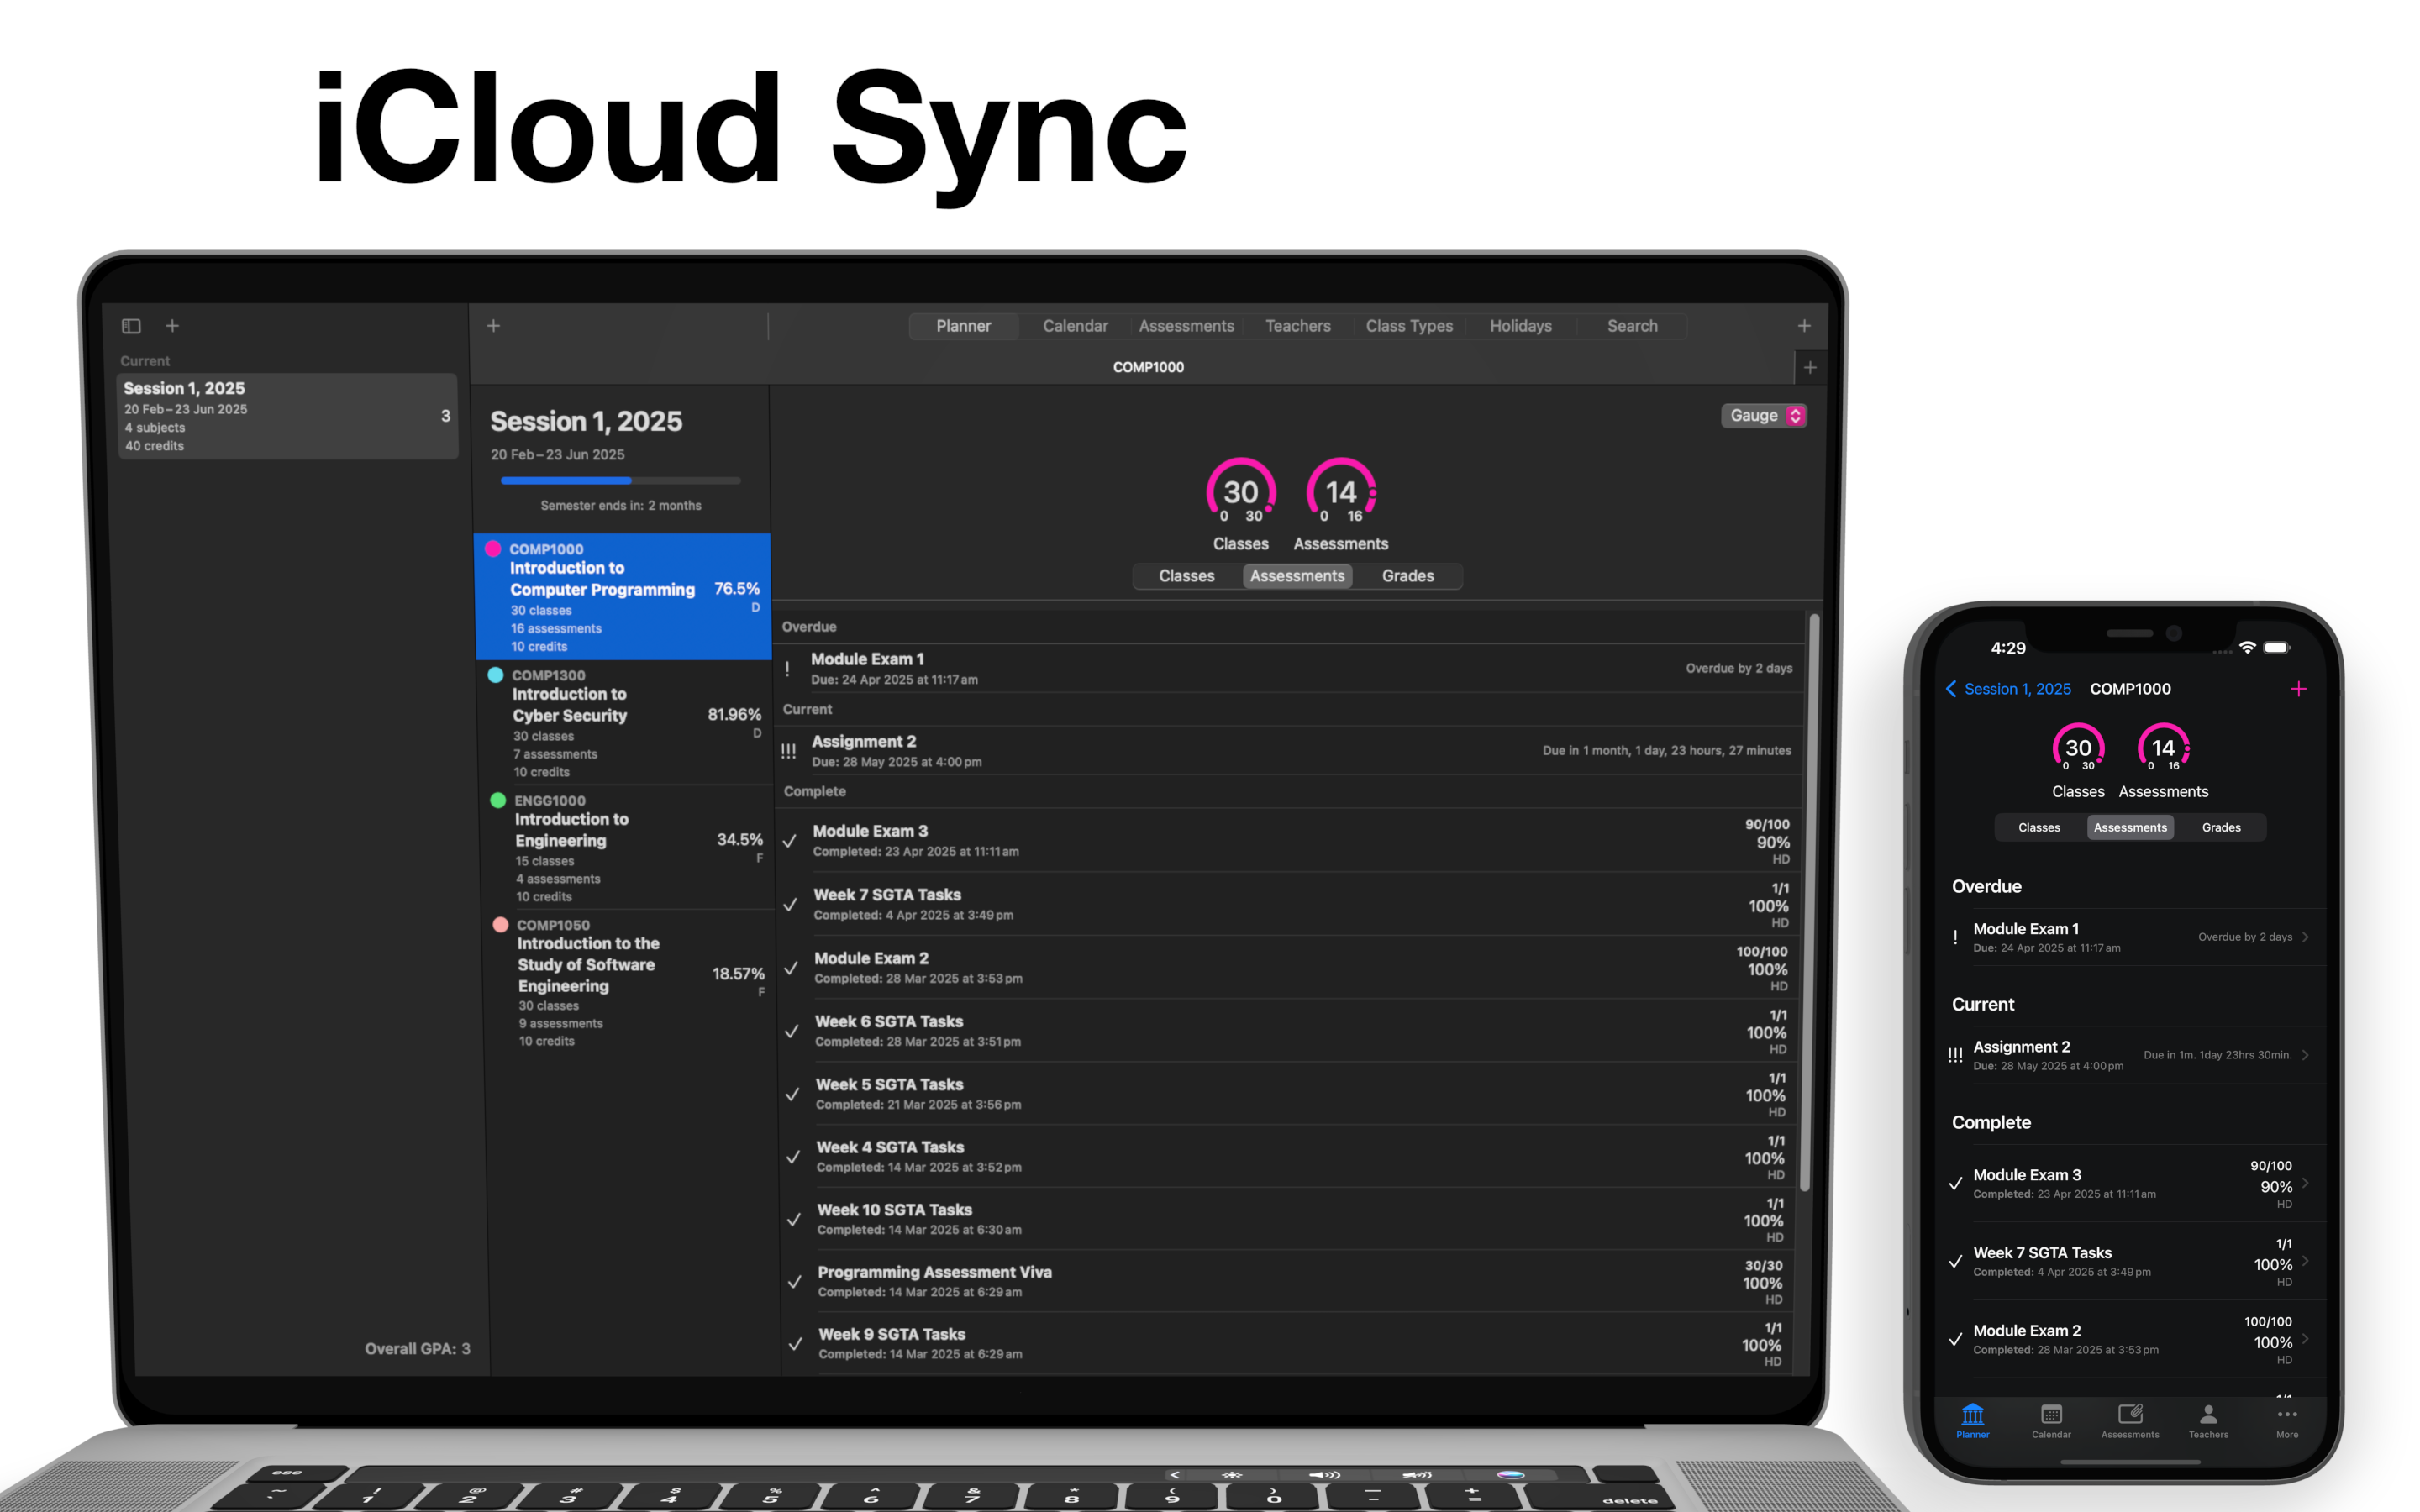Screen dimensions: 2420x1512
Task: Switch to the Calendar tab on Mac
Action: coord(1075,326)
